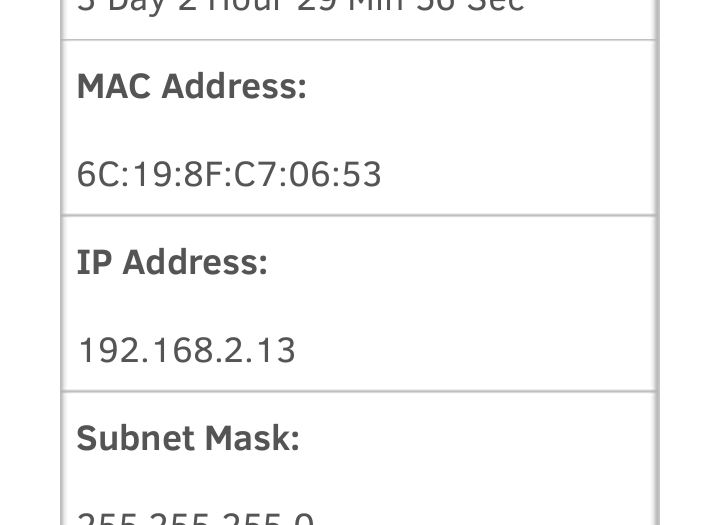Image resolution: width=720 pixels, height=525 pixels.
Task: Click the Subnet Mask label
Action: tap(188, 438)
